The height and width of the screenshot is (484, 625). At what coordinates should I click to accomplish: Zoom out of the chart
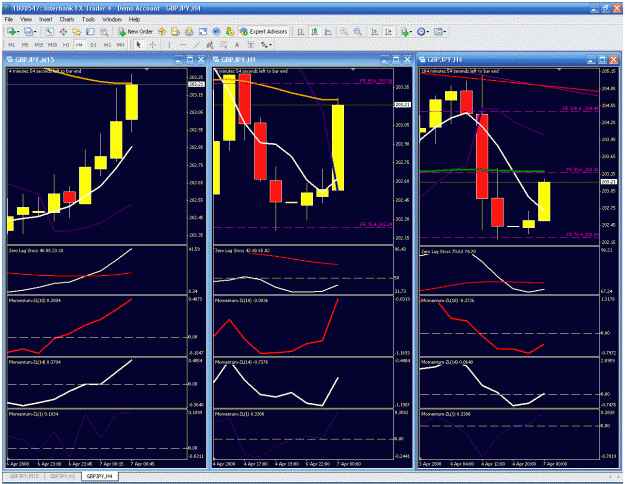tap(358, 31)
